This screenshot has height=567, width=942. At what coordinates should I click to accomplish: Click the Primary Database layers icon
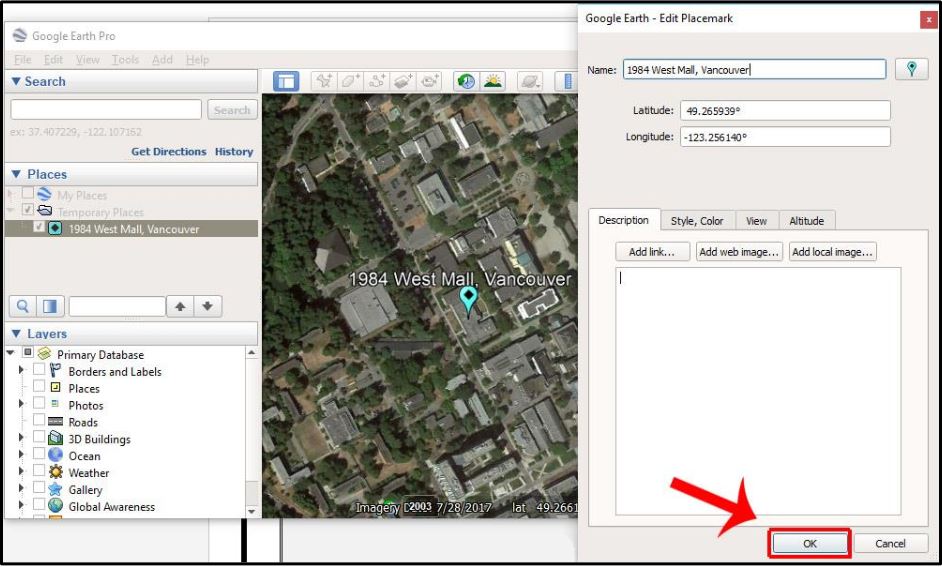click(43, 354)
